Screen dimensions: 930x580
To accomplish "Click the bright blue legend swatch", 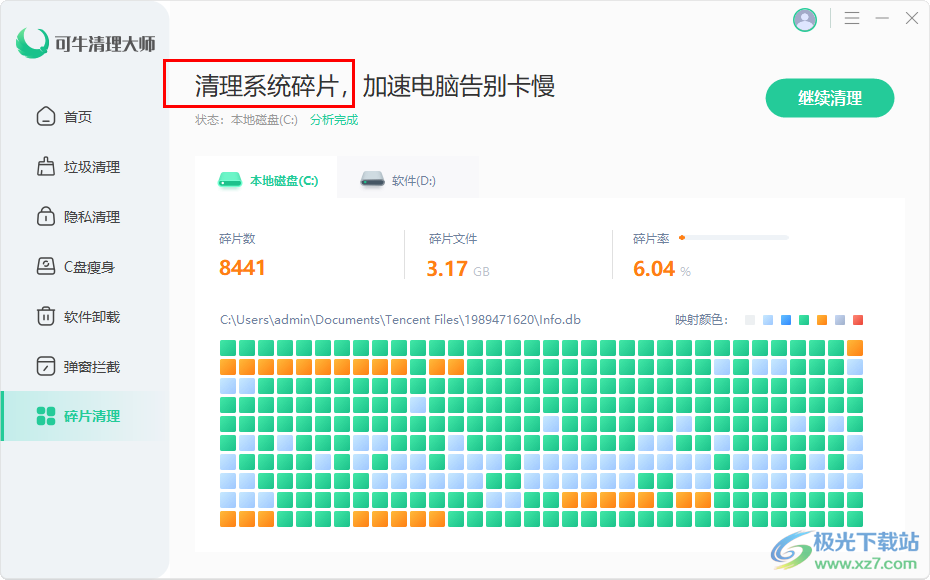I will tap(786, 320).
